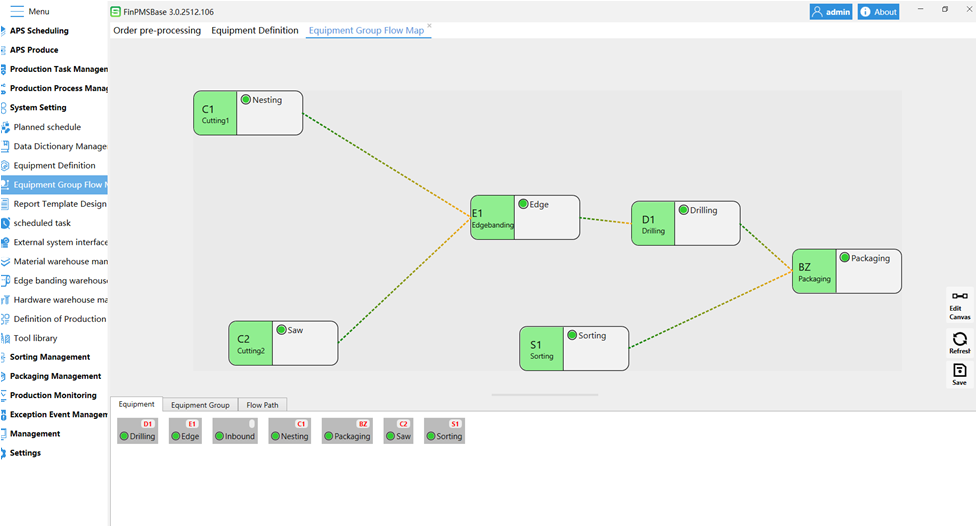The width and height of the screenshot is (977, 527).
Task: Expand APS Scheduling menu group
Action: (x=39, y=31)
